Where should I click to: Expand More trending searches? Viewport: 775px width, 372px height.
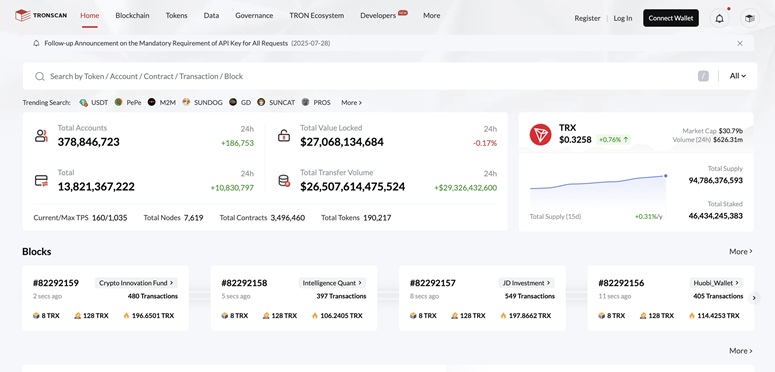(351, 102)
